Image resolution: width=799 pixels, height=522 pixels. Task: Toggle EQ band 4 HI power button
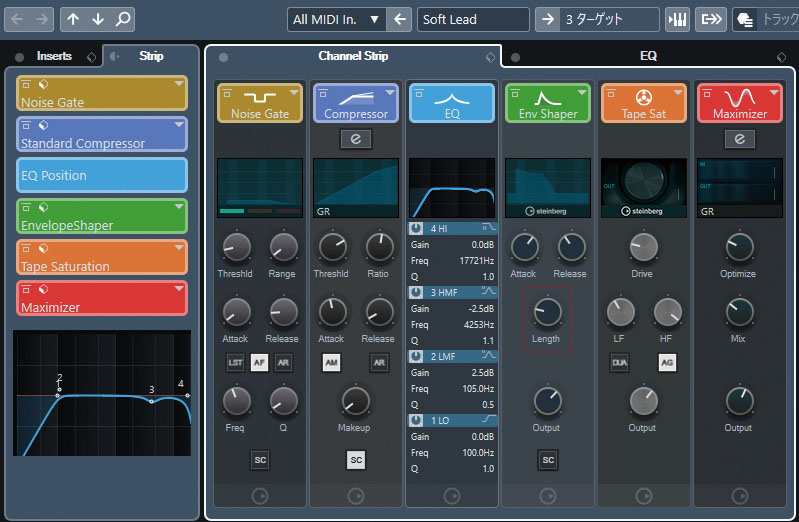[x=416, y=228]
